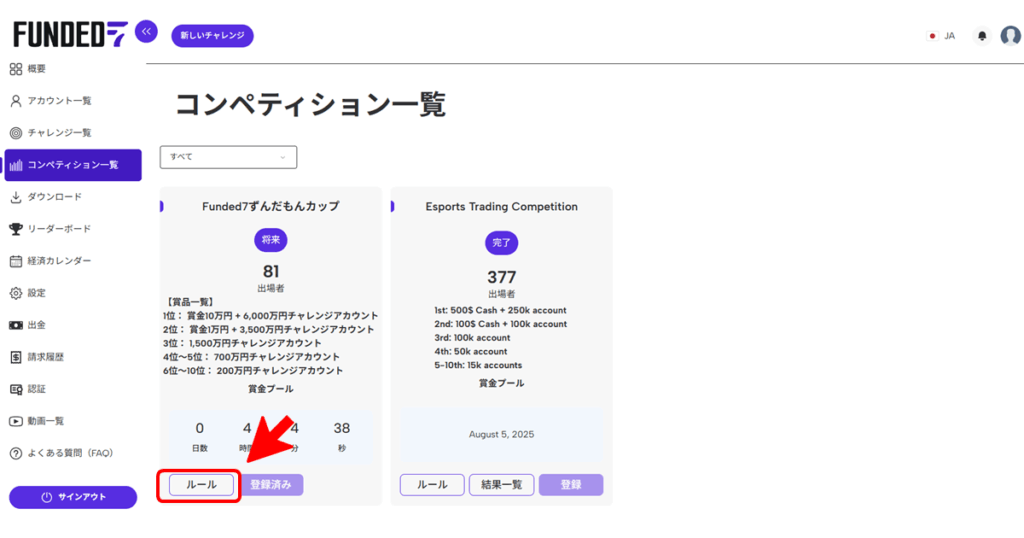The height and width of the screenshot is (538, 1024).
Task: Open JA language selector
Action: tap(950, 36)
